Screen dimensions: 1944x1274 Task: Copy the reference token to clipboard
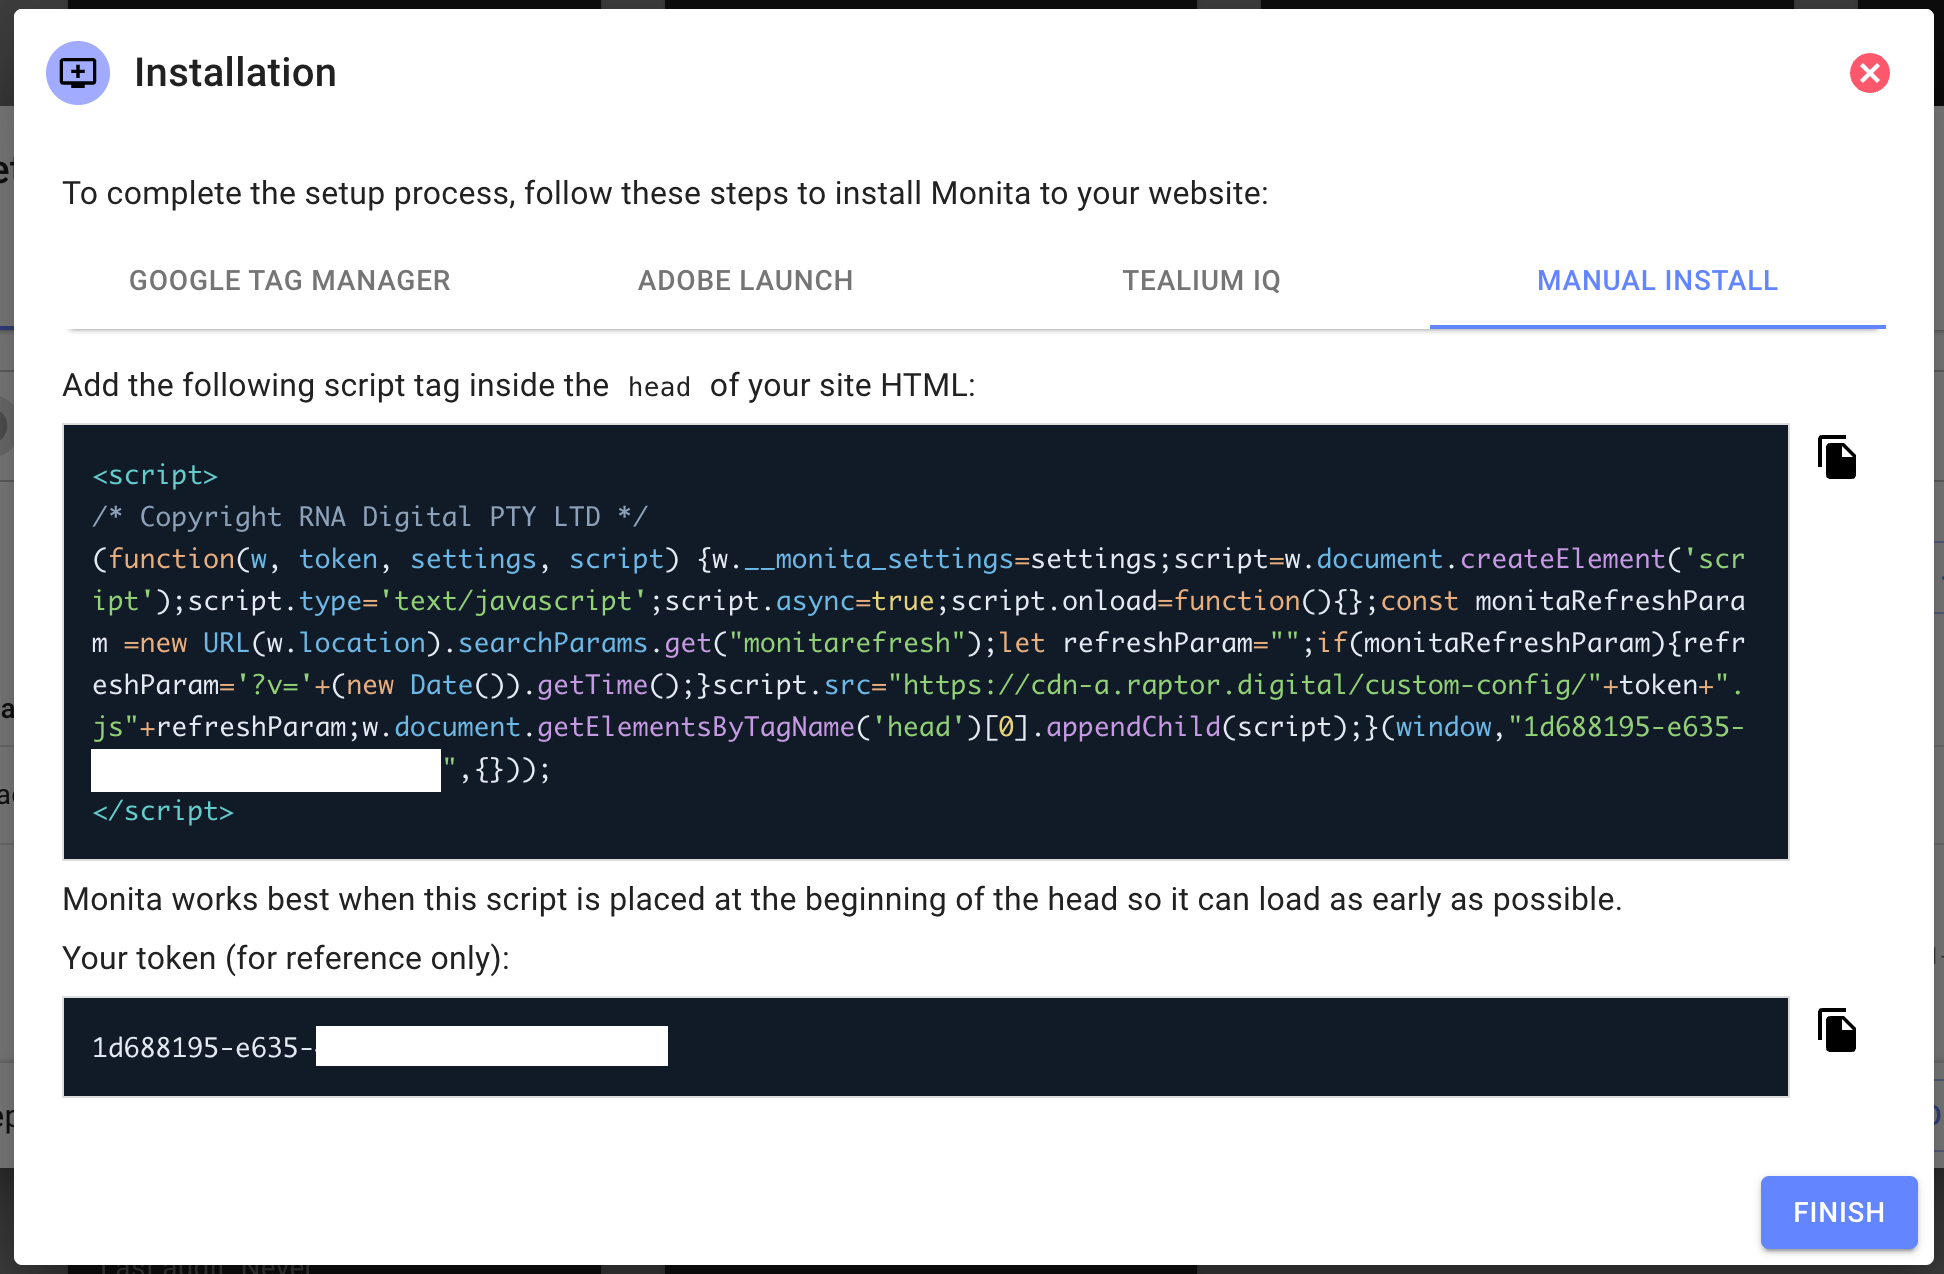(1837, 1031)
